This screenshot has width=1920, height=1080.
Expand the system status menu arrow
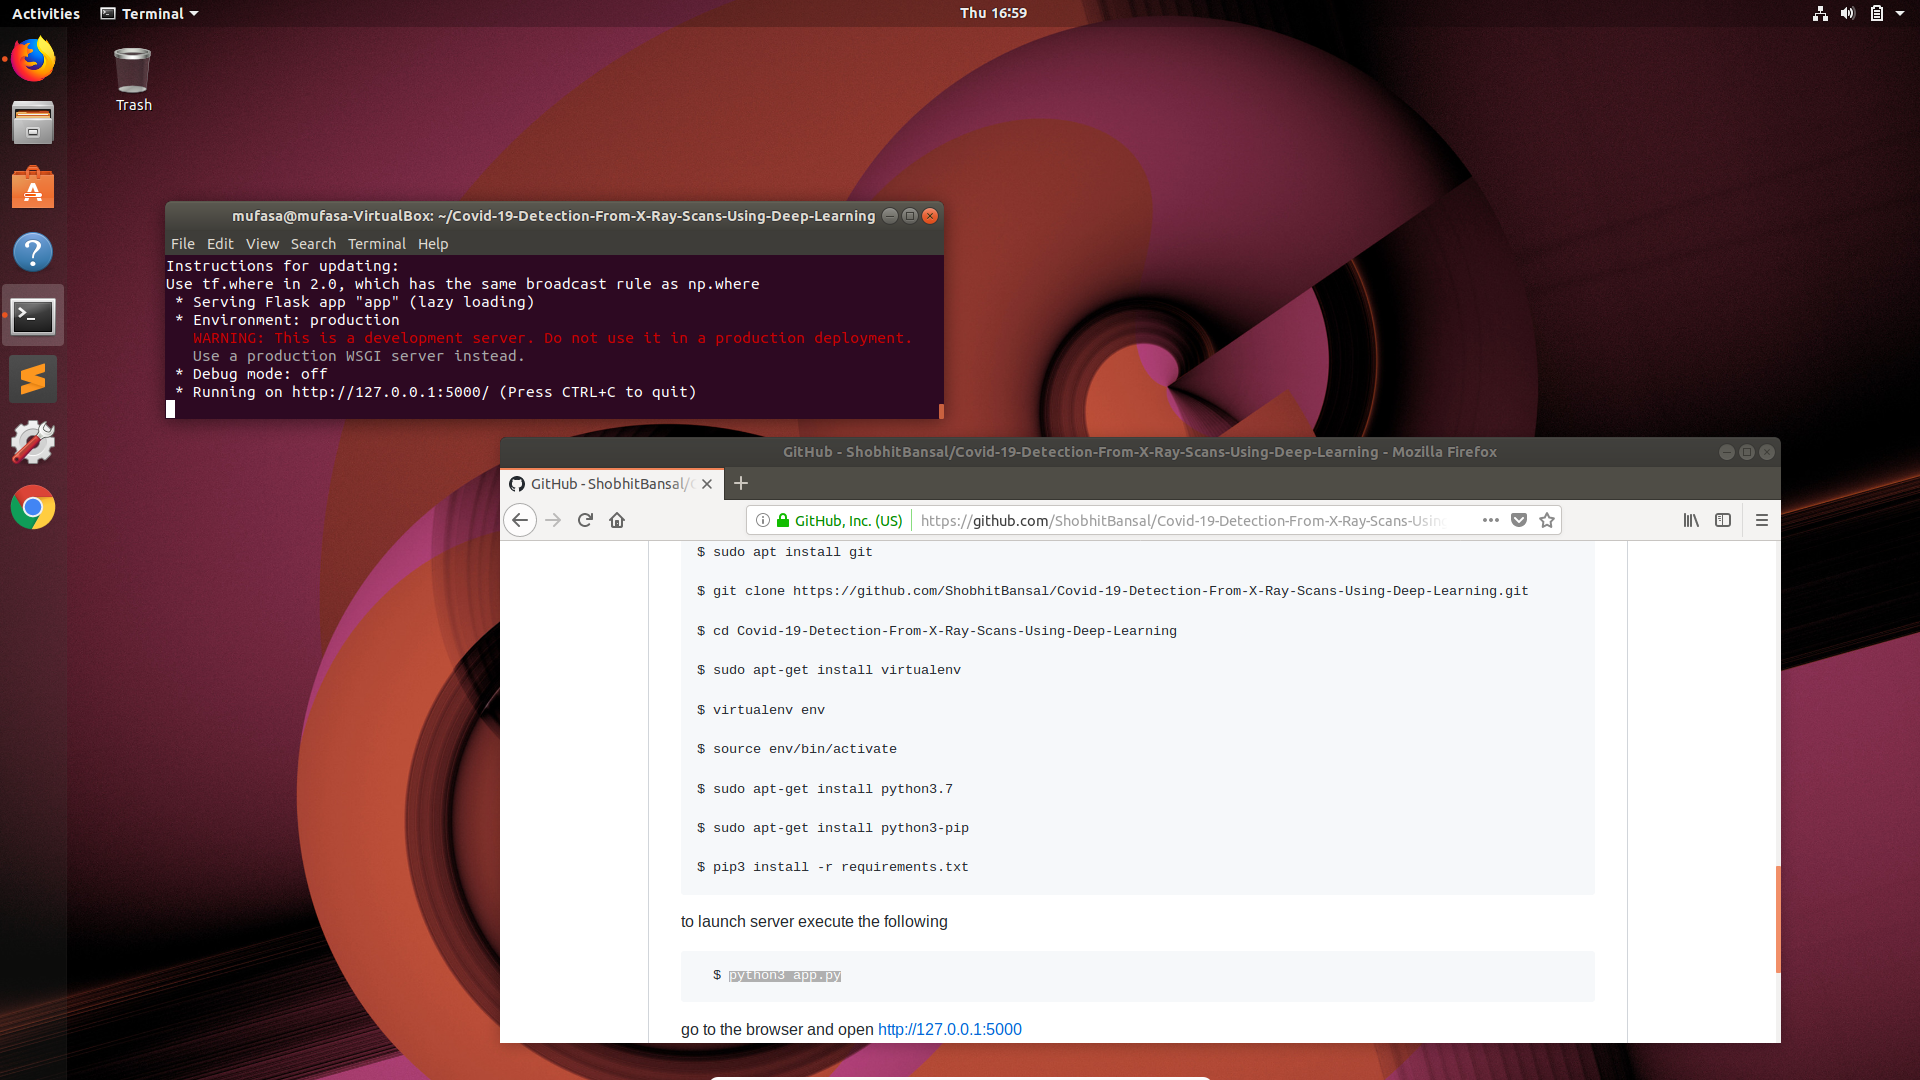(x=1900, y=13)
